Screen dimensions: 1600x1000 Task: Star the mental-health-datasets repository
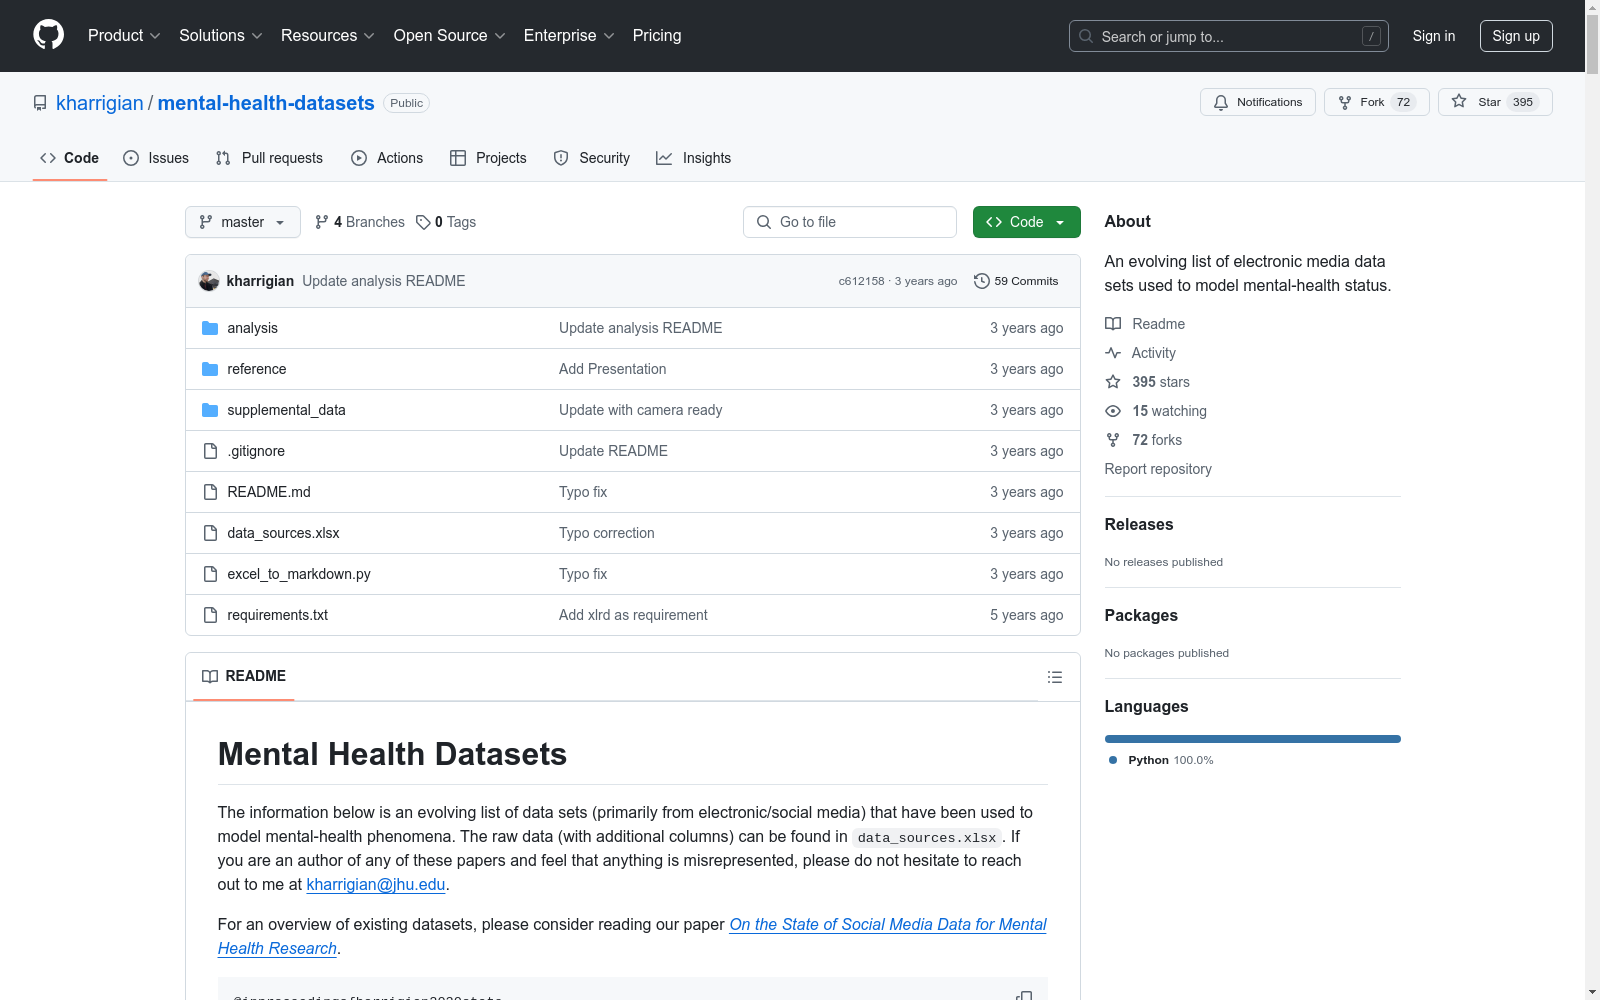click(x=1494, y=102)
